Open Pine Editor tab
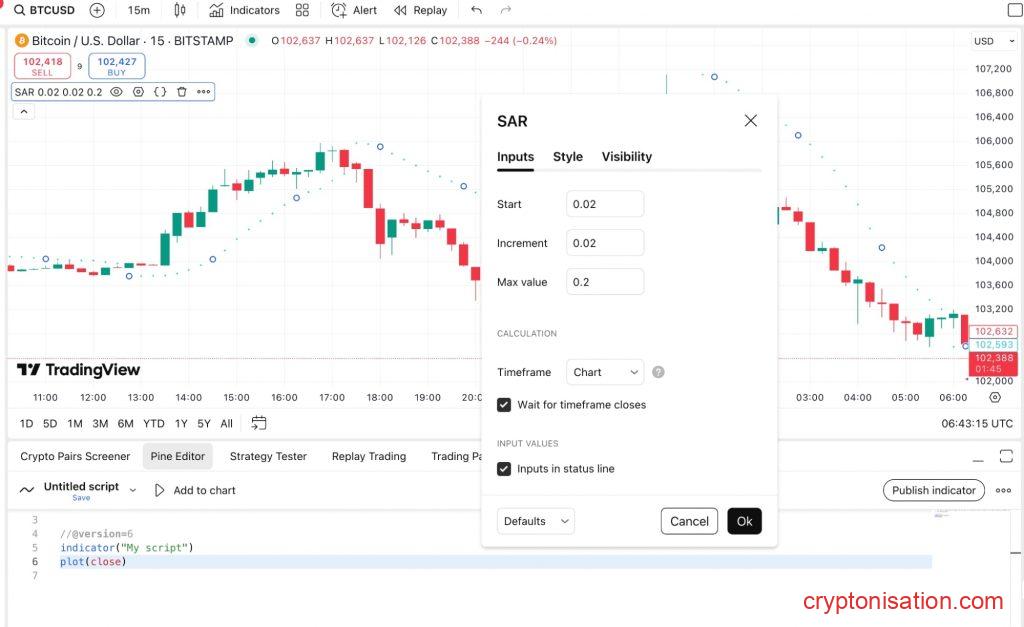This screenshot has width=1024, height=627. click(178, 456)
